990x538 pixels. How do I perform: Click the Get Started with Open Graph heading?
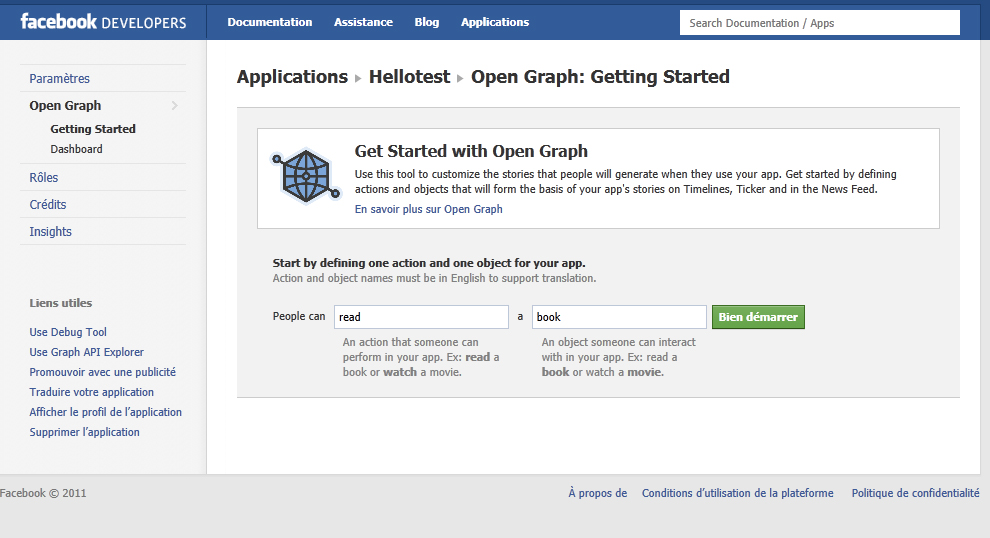coord(471,151)
